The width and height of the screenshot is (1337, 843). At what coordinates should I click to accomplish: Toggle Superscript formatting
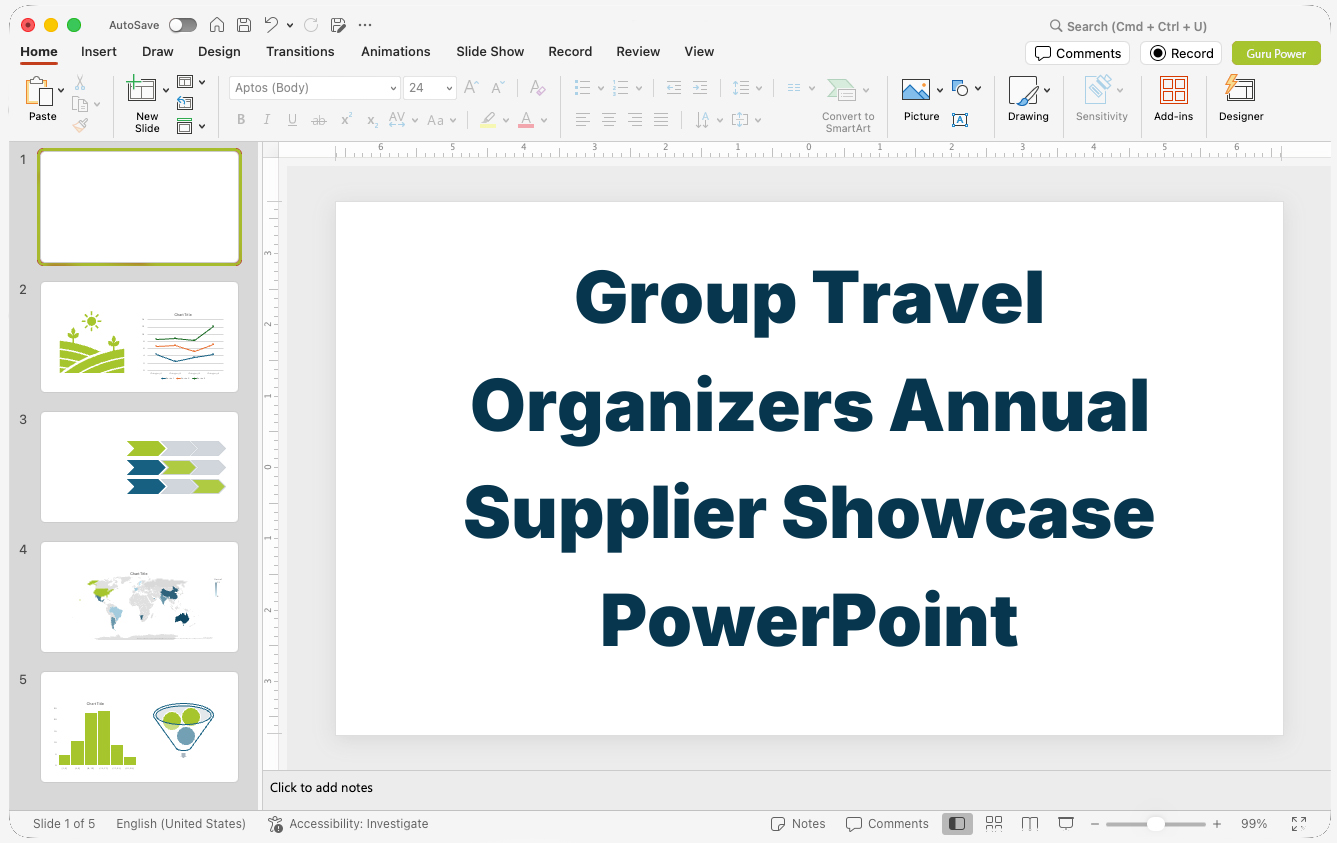point(346,120)
